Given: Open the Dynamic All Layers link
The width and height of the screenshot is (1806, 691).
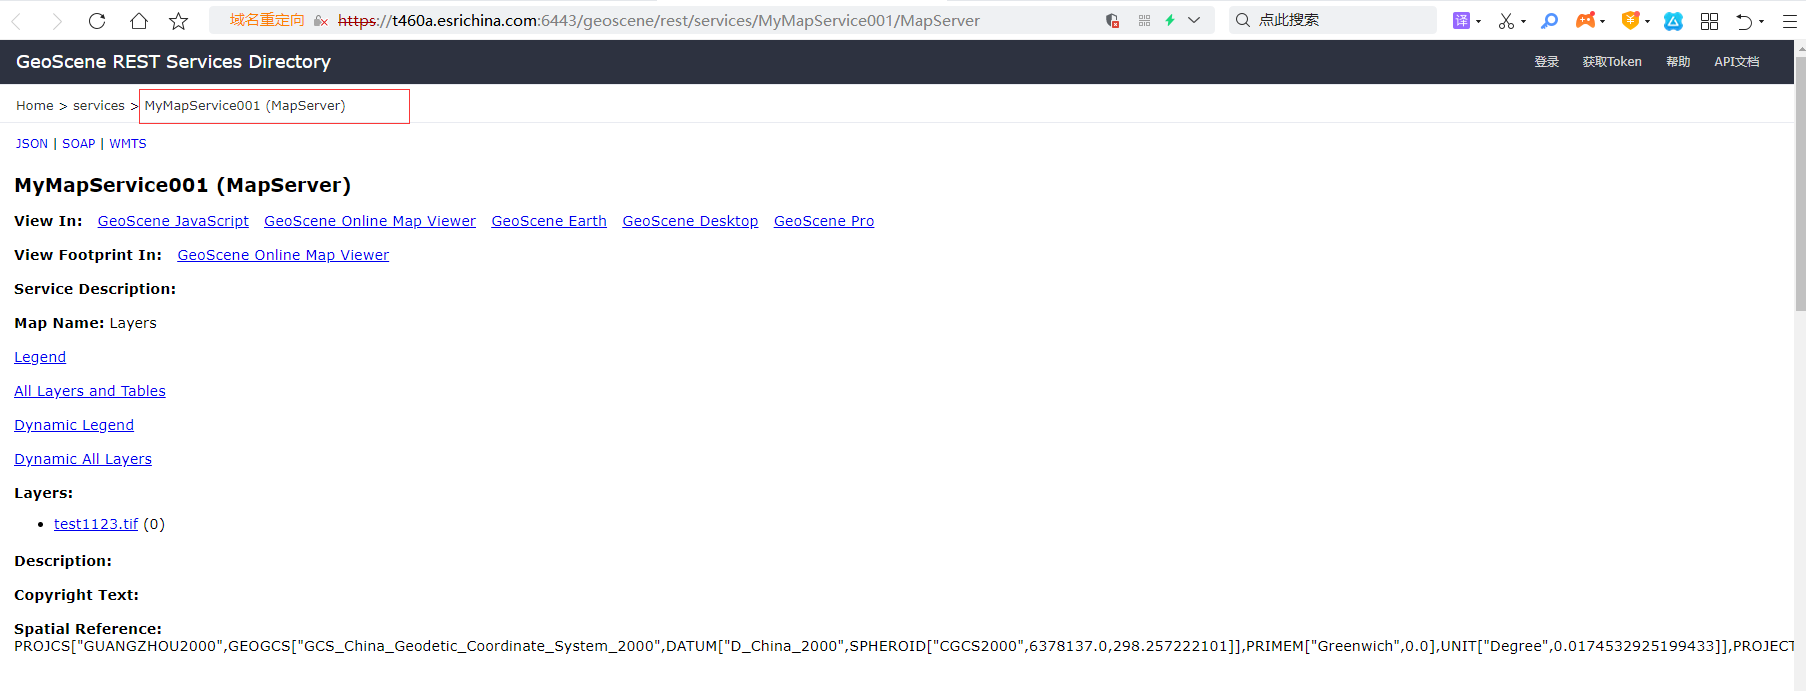Looking at the screenshot, I should point(83,459).
